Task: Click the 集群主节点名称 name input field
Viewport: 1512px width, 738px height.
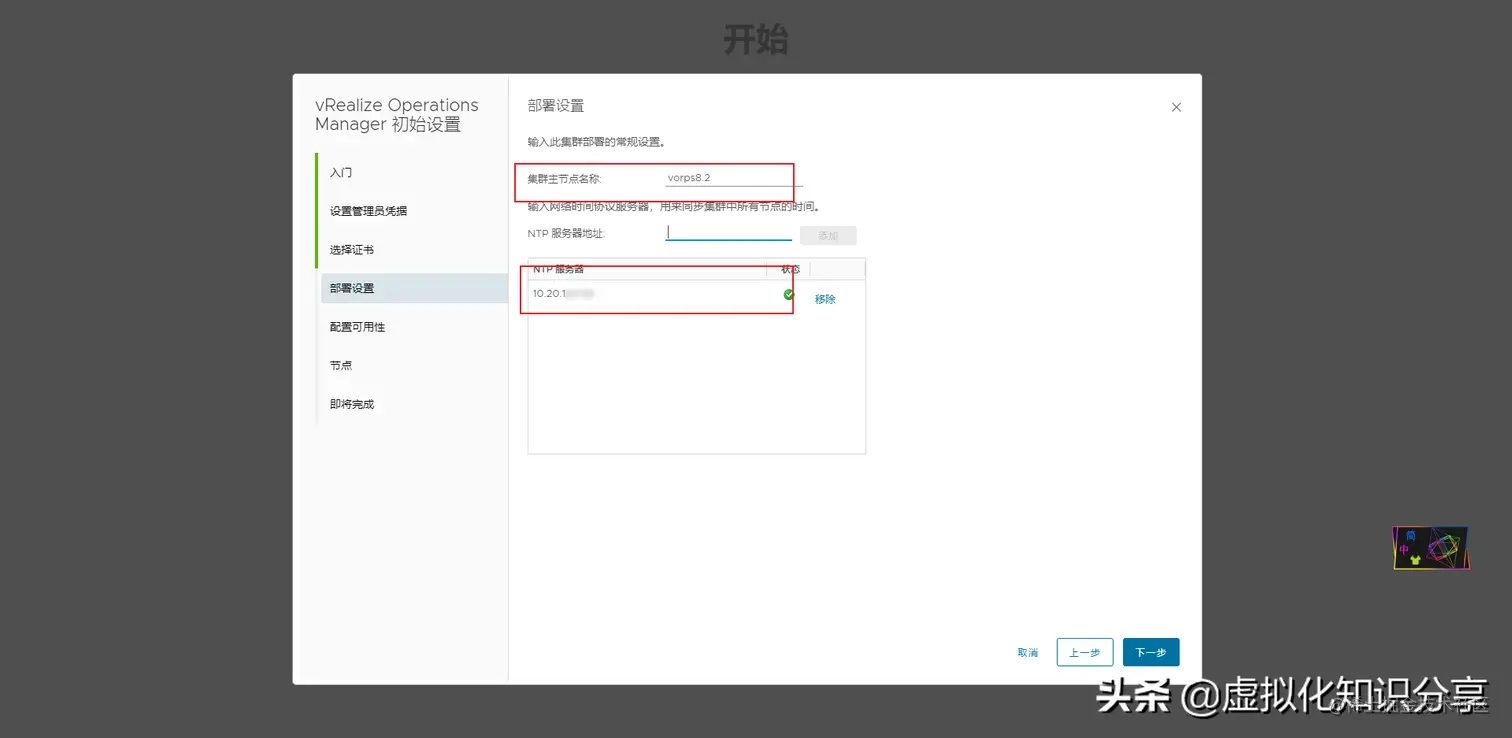Action: tap(728, 177)
